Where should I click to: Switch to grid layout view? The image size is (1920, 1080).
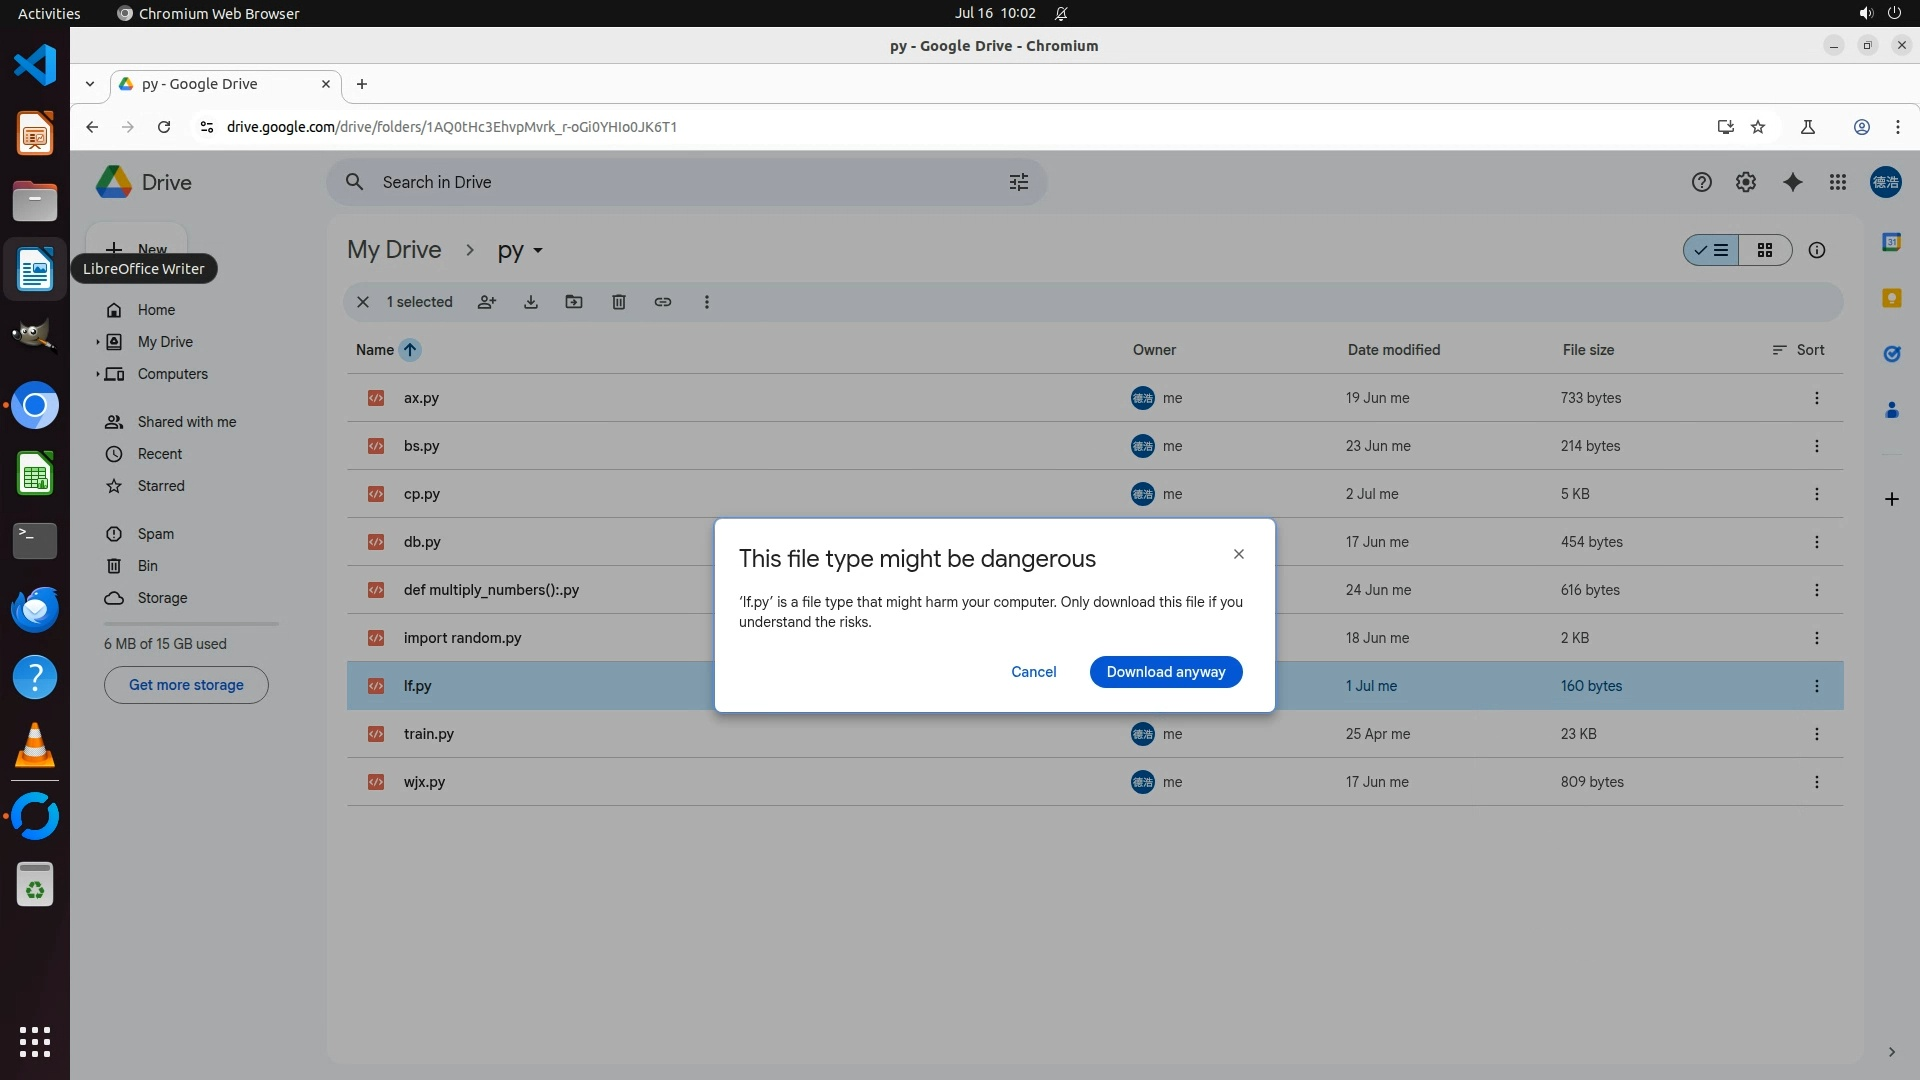coord(1765,250)
